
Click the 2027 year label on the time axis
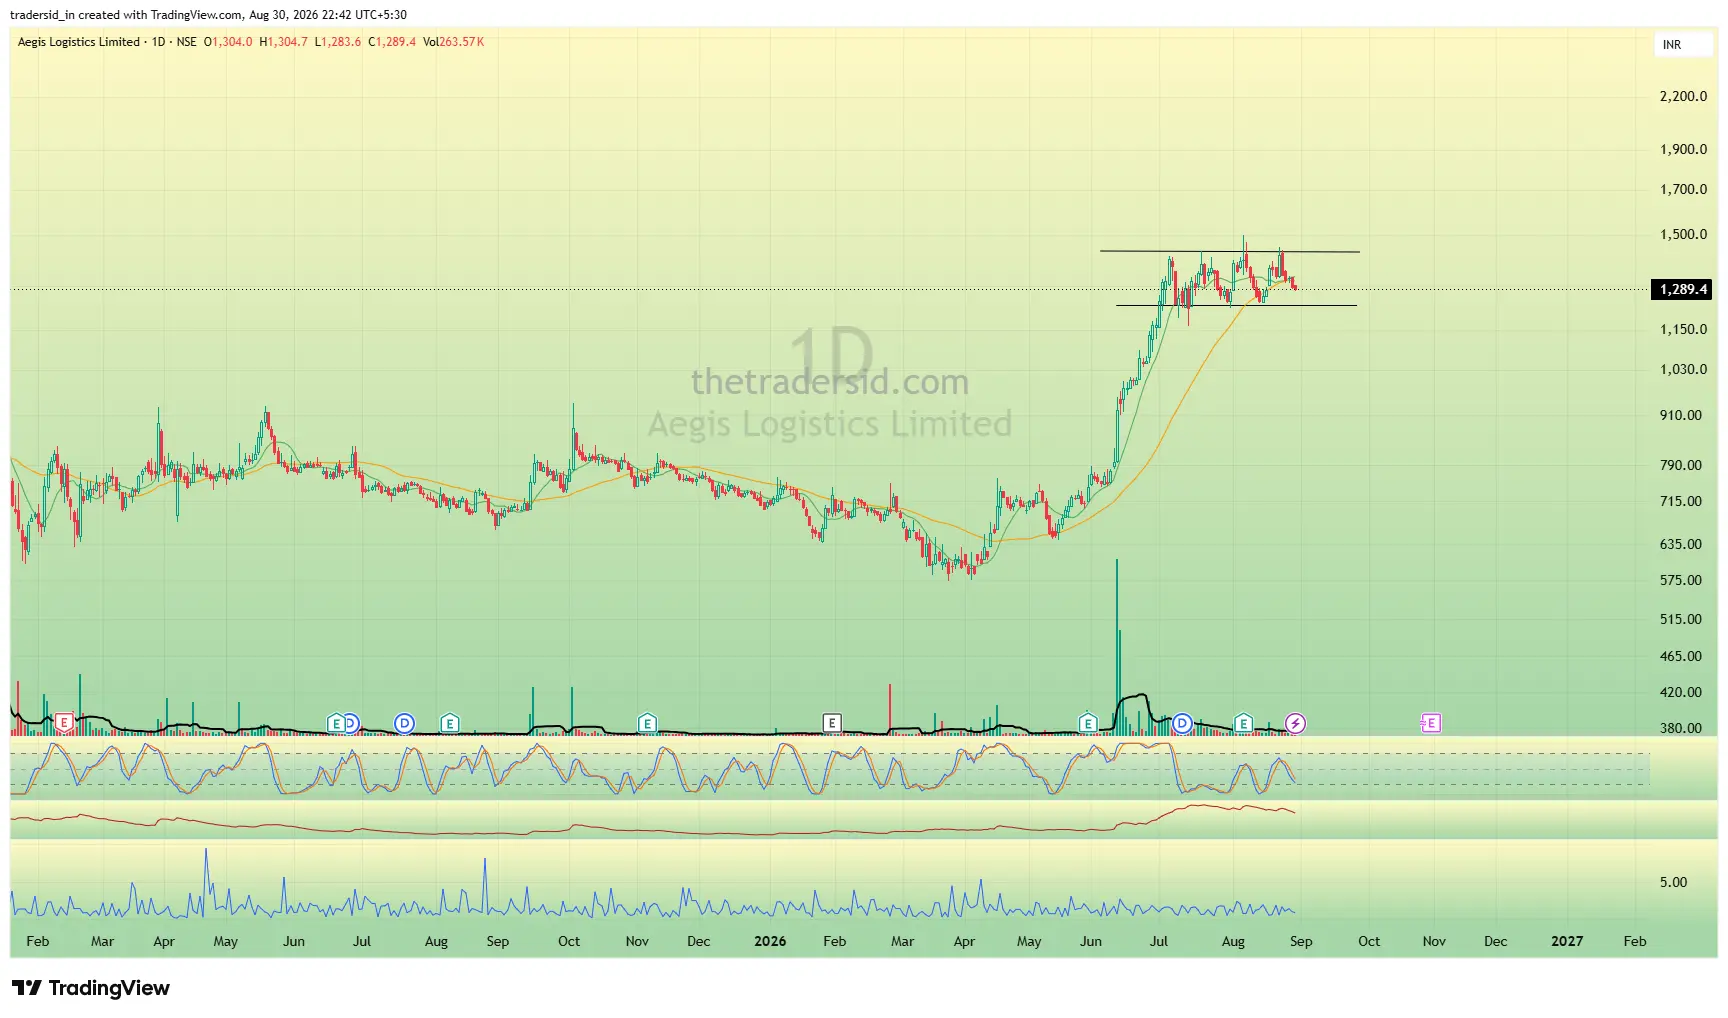[1567, 941]
